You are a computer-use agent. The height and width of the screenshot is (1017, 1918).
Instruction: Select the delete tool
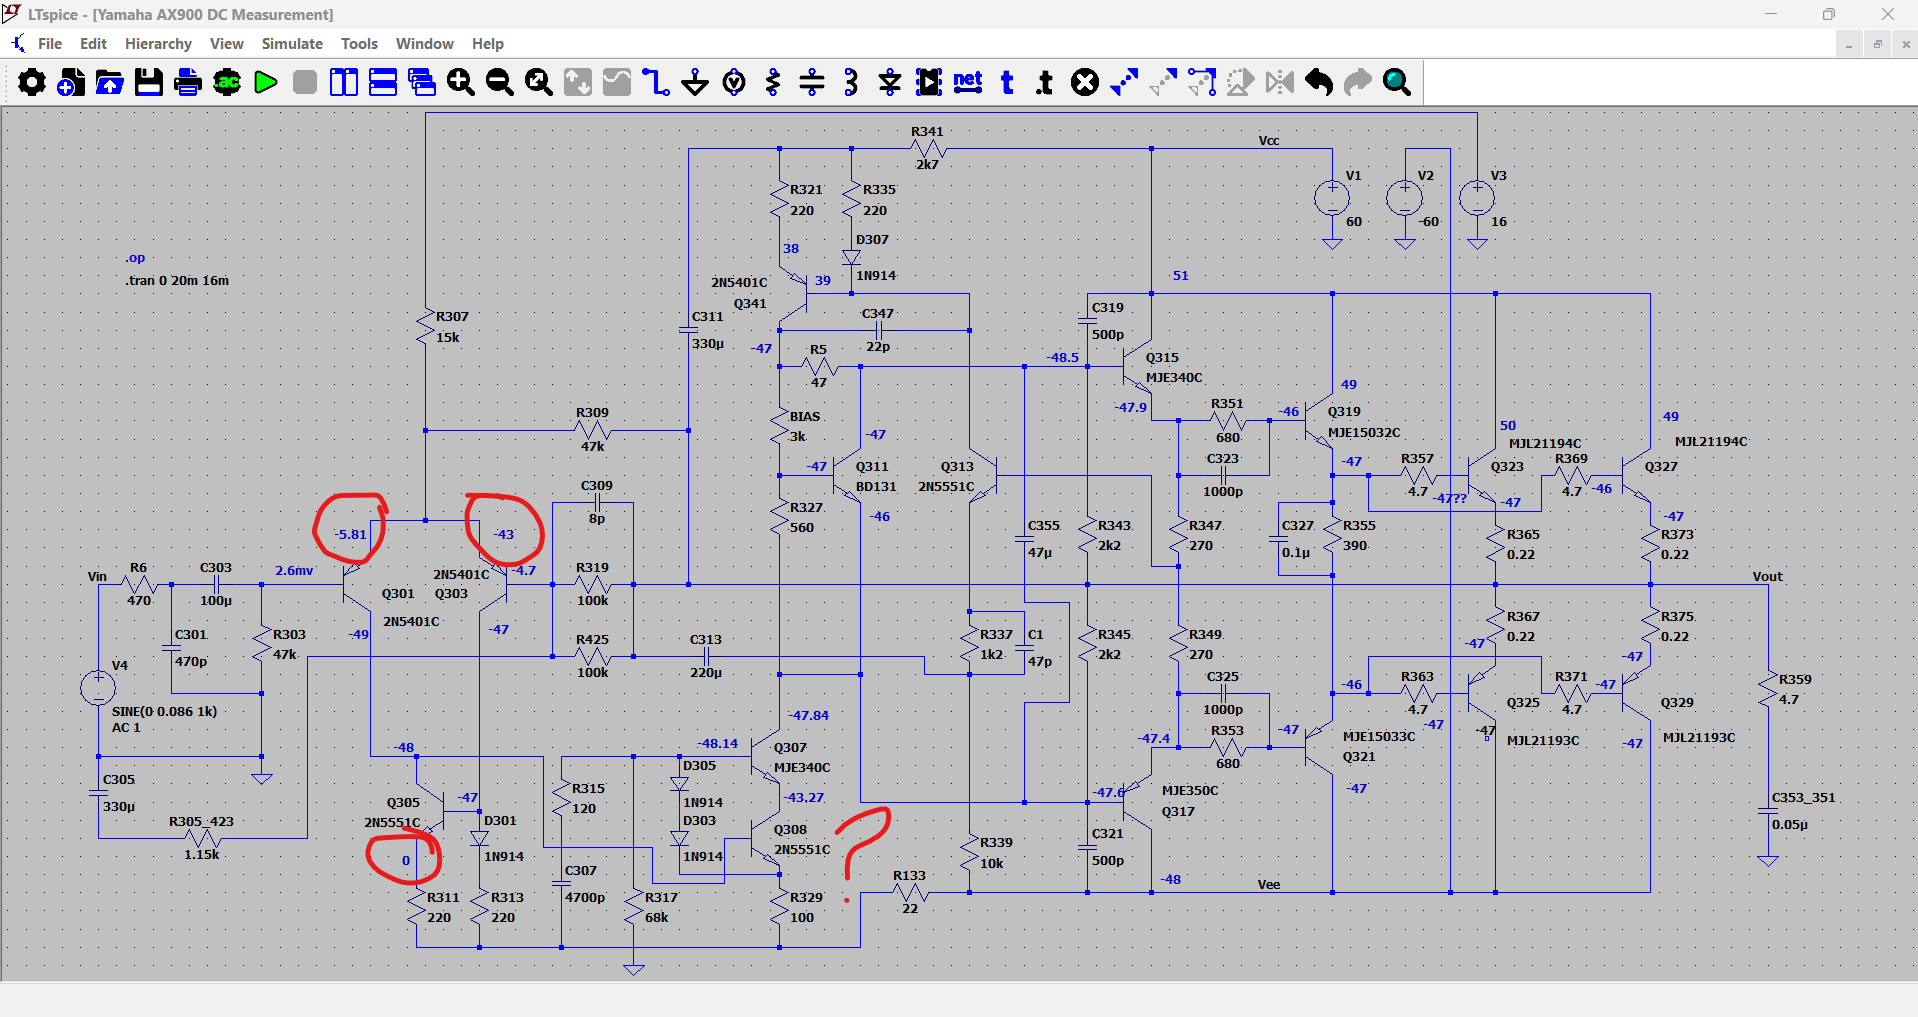[x=1085, y=82]
